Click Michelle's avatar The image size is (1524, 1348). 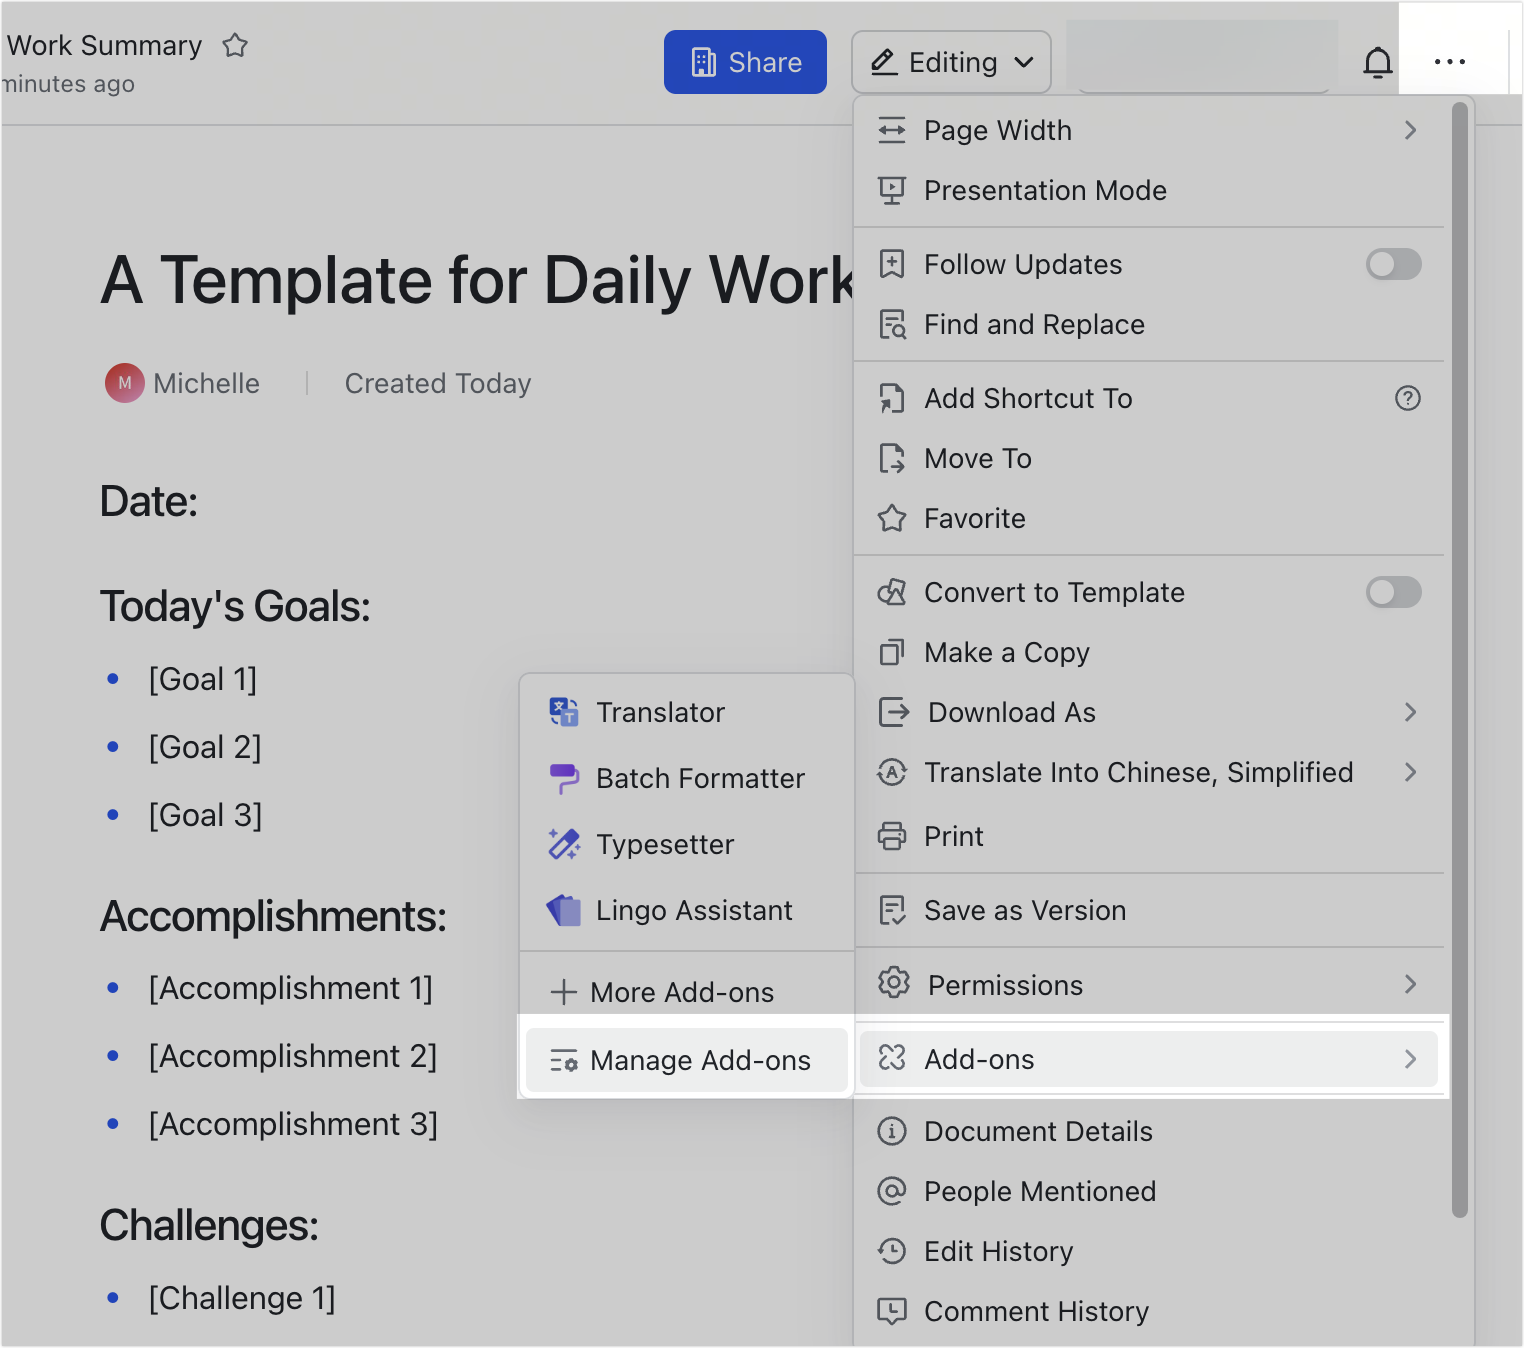pos(124,383)
